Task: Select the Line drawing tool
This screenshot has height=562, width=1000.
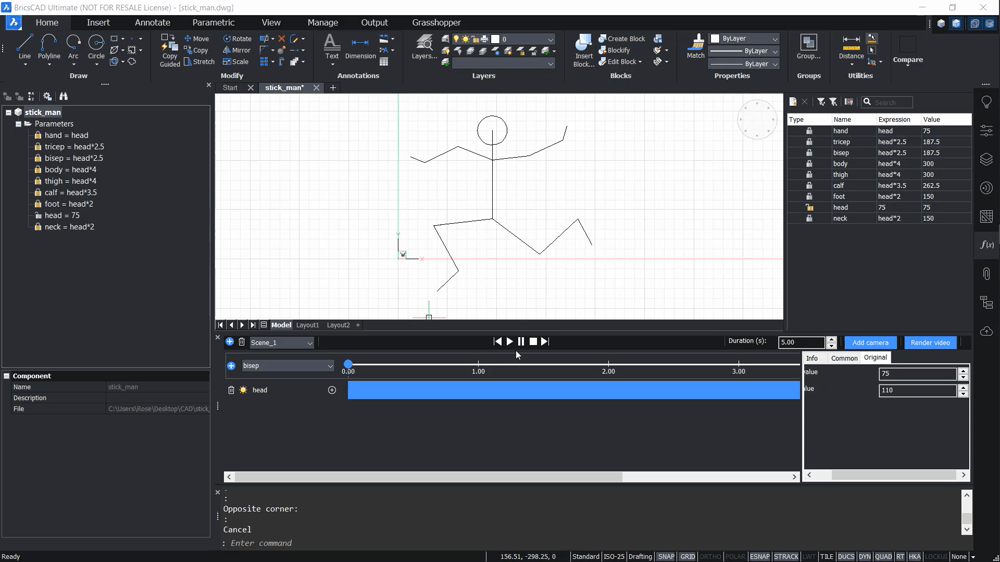Action: [x=24, y=48]
